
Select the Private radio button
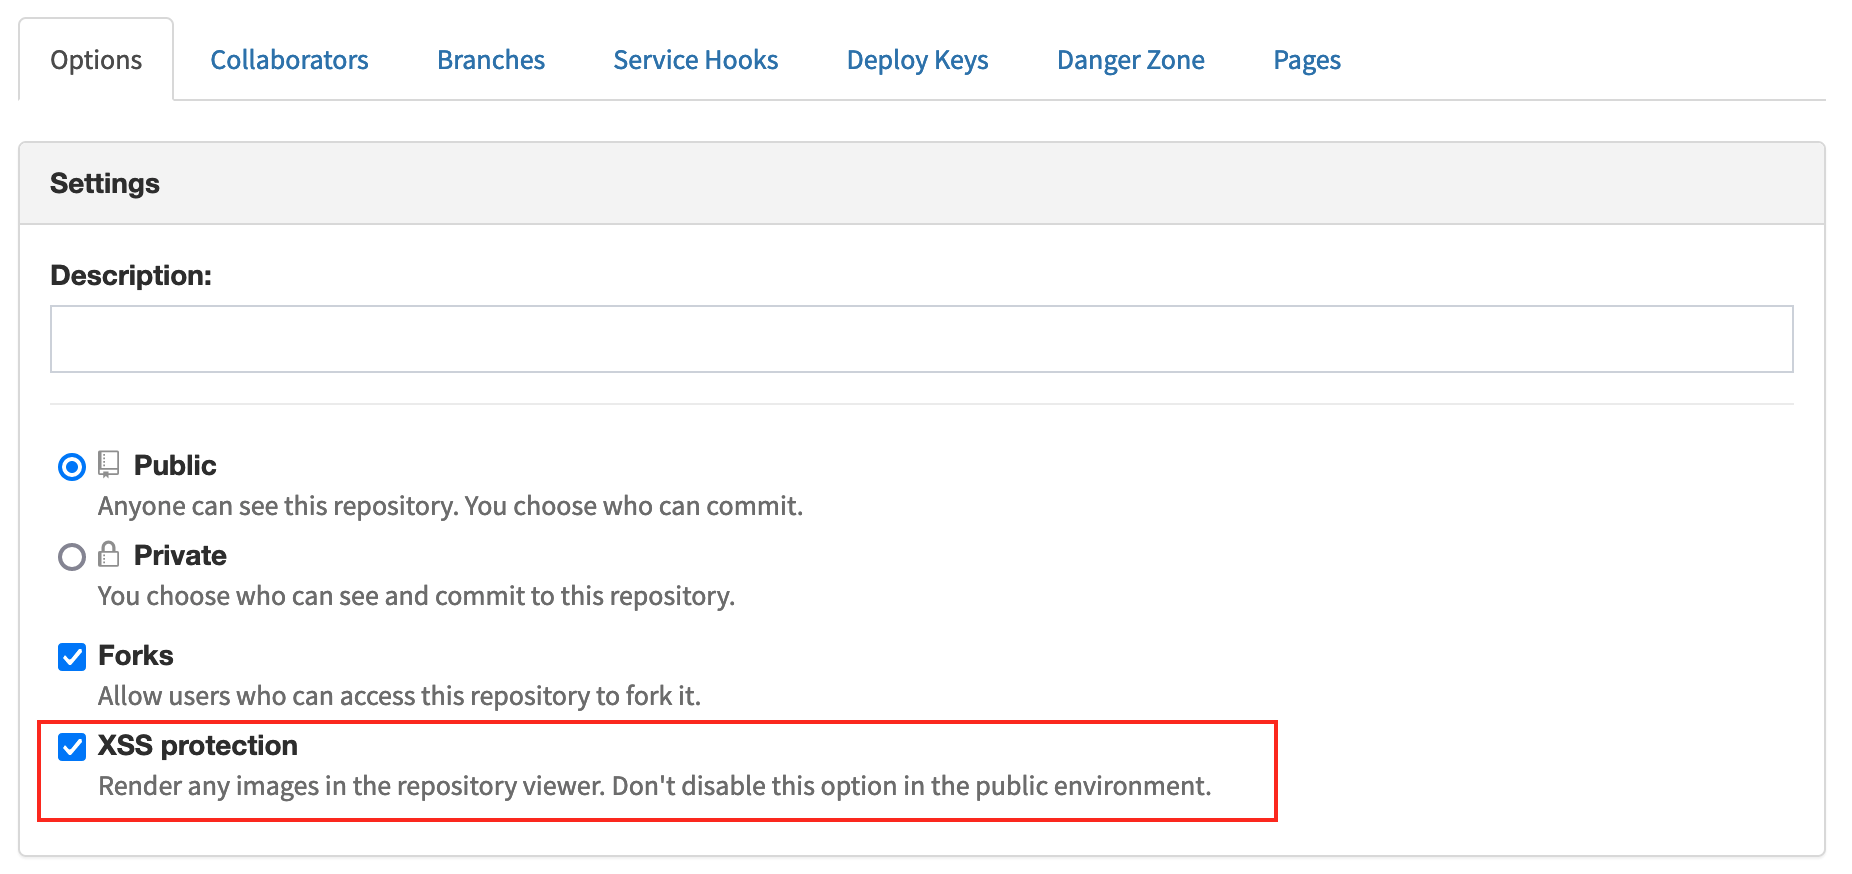coord(72,557)
